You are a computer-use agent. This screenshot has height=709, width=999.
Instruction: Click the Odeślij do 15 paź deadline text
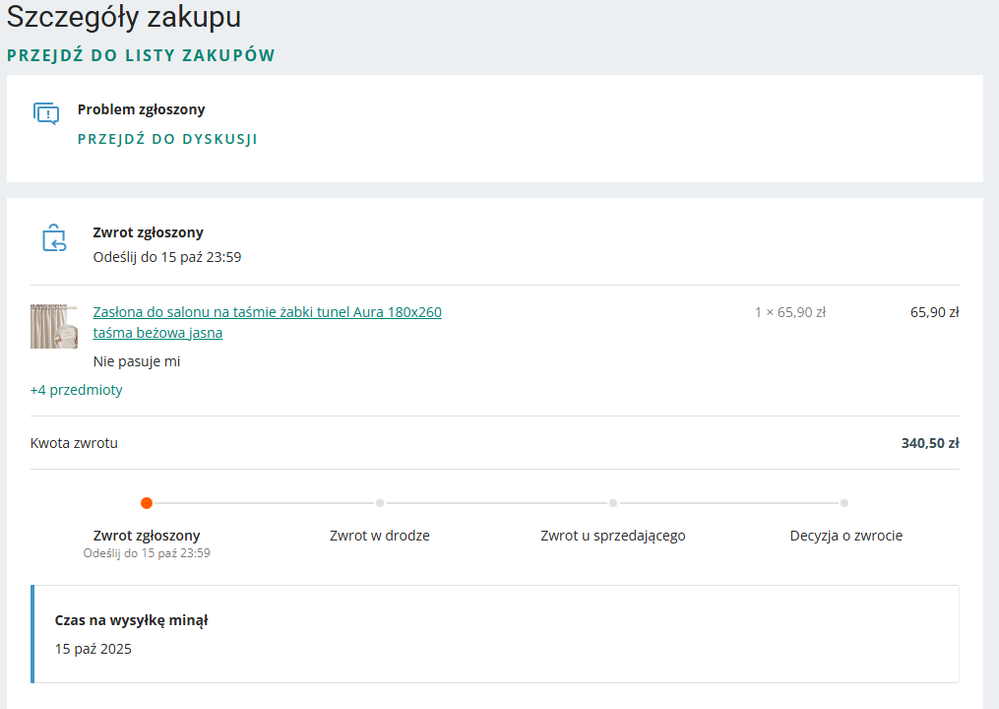tap(169, 257)
